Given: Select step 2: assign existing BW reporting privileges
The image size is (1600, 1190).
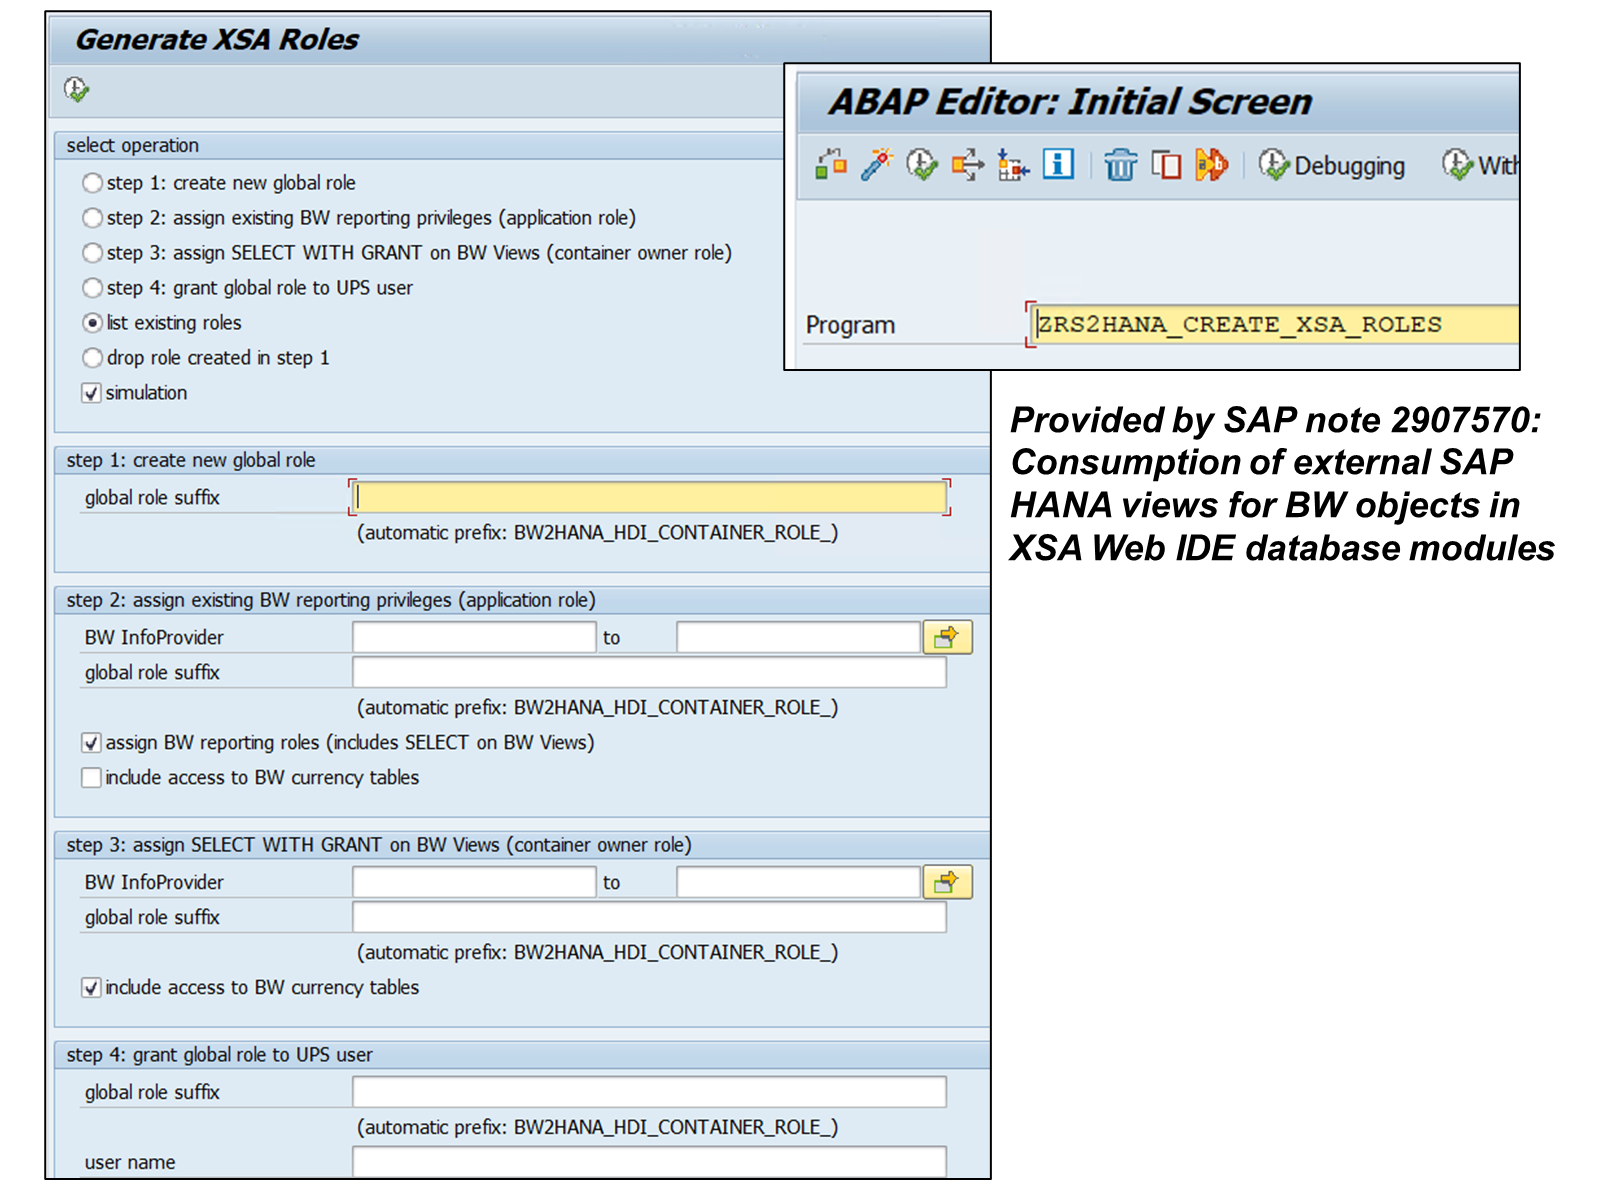Looking at the screenshot, I should point(93,218).
